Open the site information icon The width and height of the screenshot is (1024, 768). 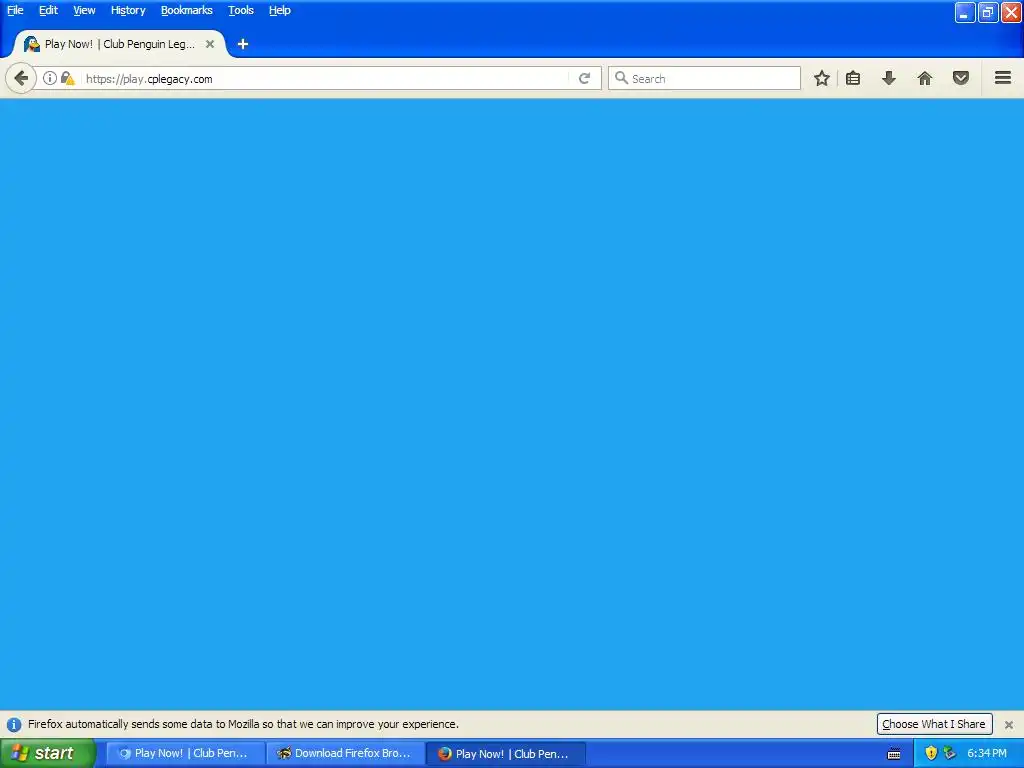click(x=50, y=78)
